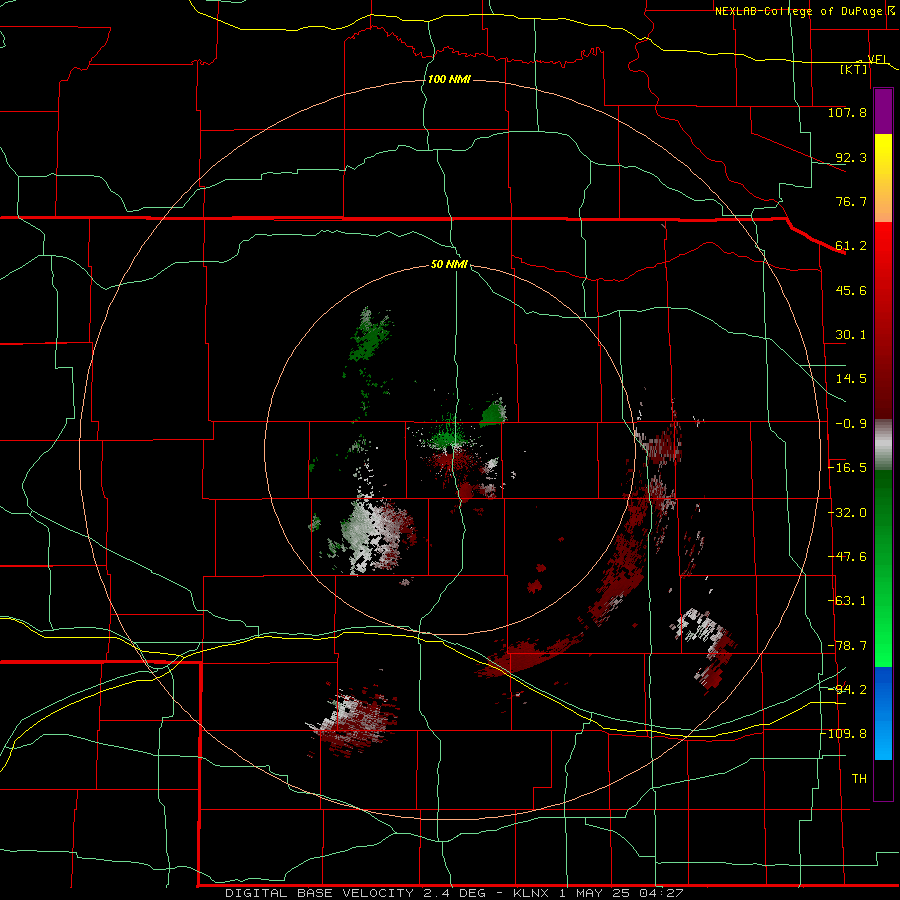This screenshot has width=900, height=900.
Task: Click the [KT] units label
Action: [x=854, y=69]
